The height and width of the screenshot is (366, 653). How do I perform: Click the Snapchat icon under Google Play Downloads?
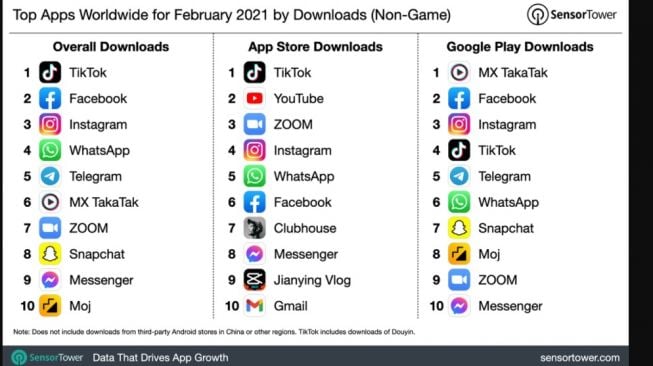point(459,228)
